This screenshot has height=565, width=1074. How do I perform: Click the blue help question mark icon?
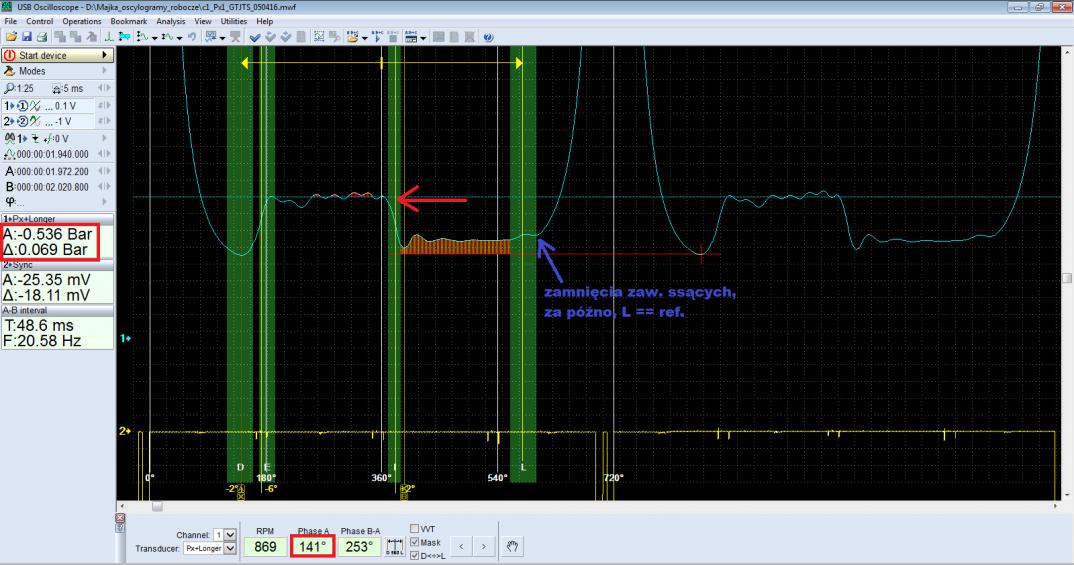tap(488, 37)
